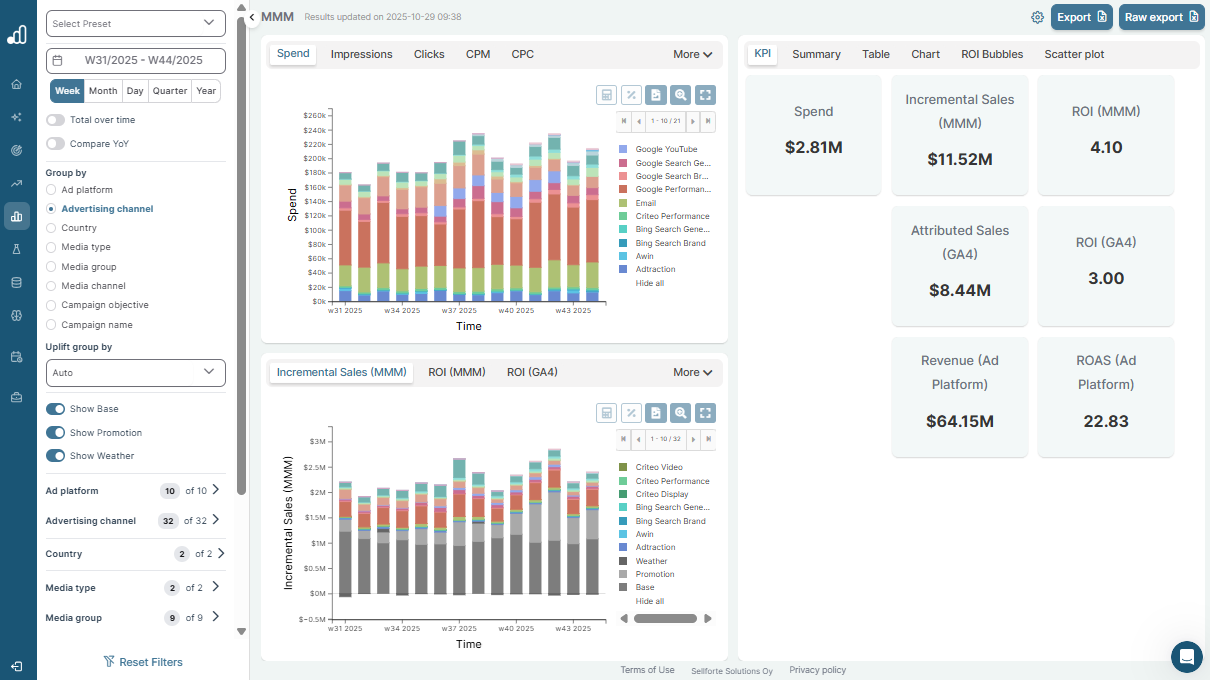This screenshot has width=1210, height=680.
Task: Activate zoom mode on the Incremental Sales chart
Action: tap(680, 412)
